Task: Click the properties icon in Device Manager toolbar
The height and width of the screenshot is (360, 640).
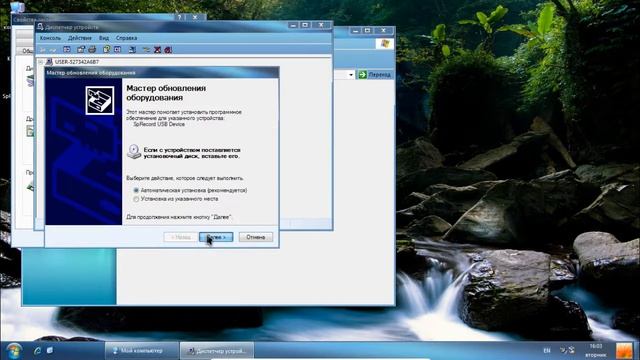Action: (x=81, y=50)
